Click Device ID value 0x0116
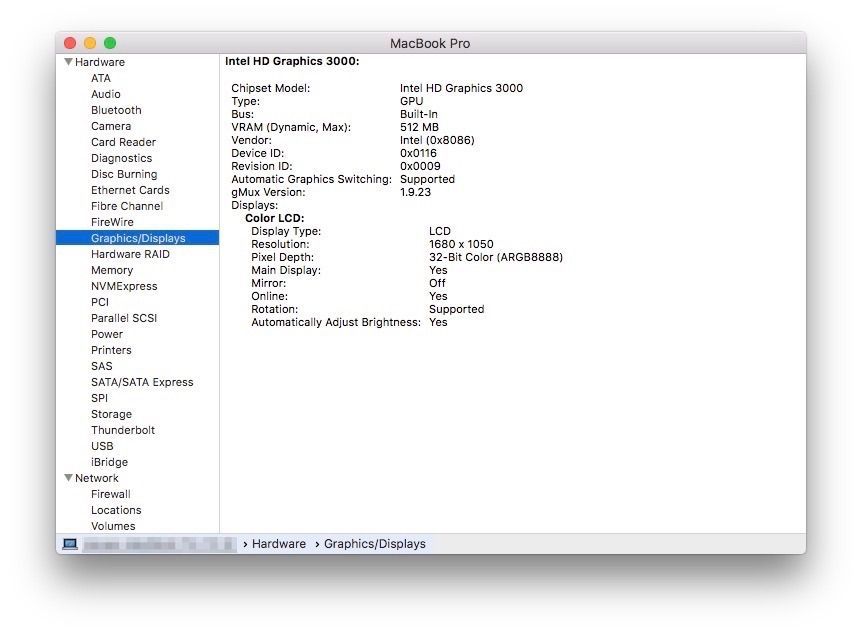The width and height of the screenshot is (862, 634). (418, 153)
